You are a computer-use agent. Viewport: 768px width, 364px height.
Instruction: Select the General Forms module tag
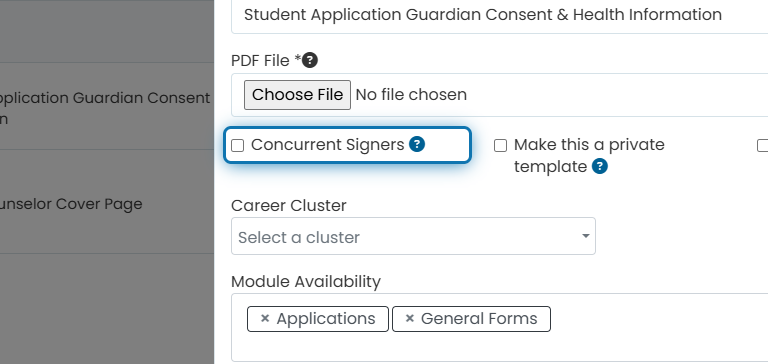click(x=471, y=319)
